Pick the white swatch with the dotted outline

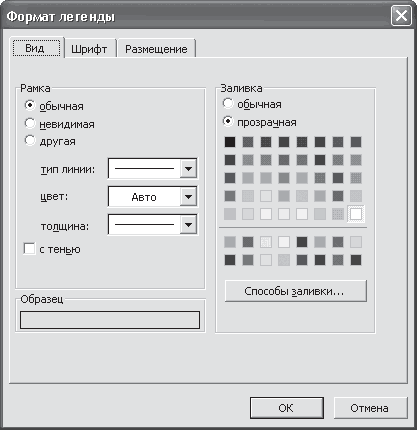[356, 214]
